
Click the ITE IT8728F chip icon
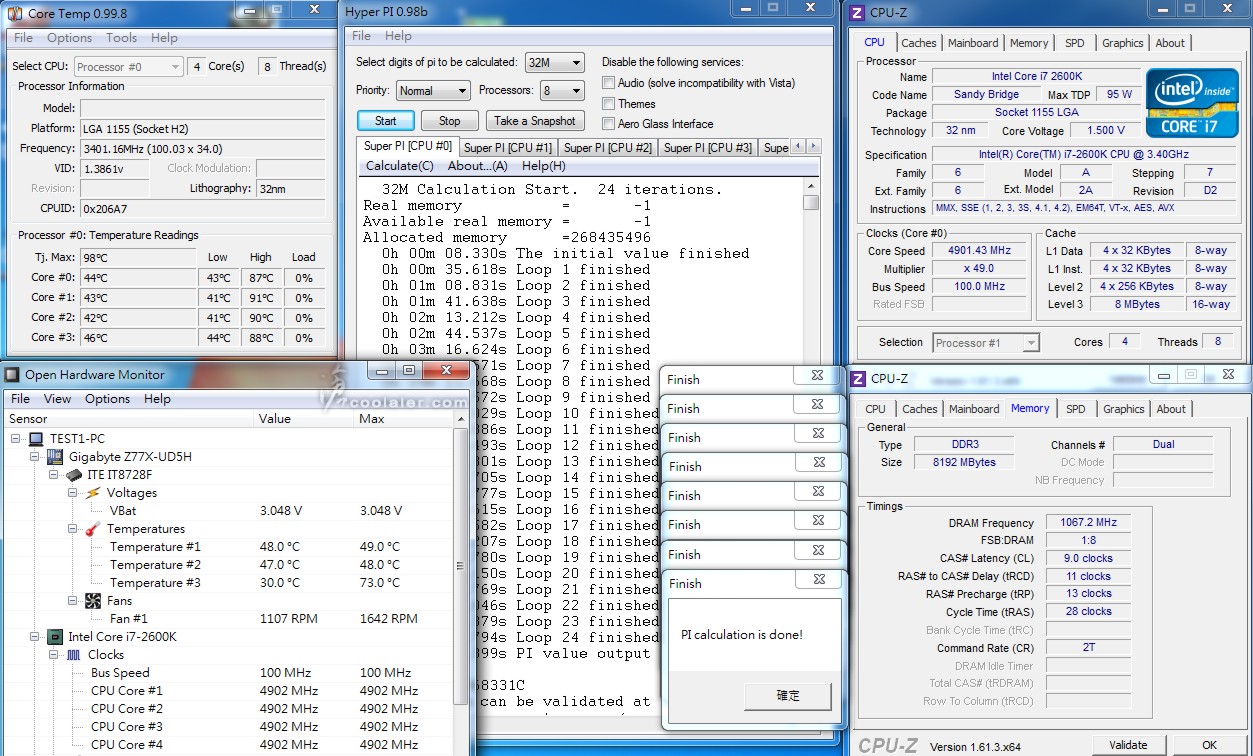pyautogui.click(x=74, y=475)
